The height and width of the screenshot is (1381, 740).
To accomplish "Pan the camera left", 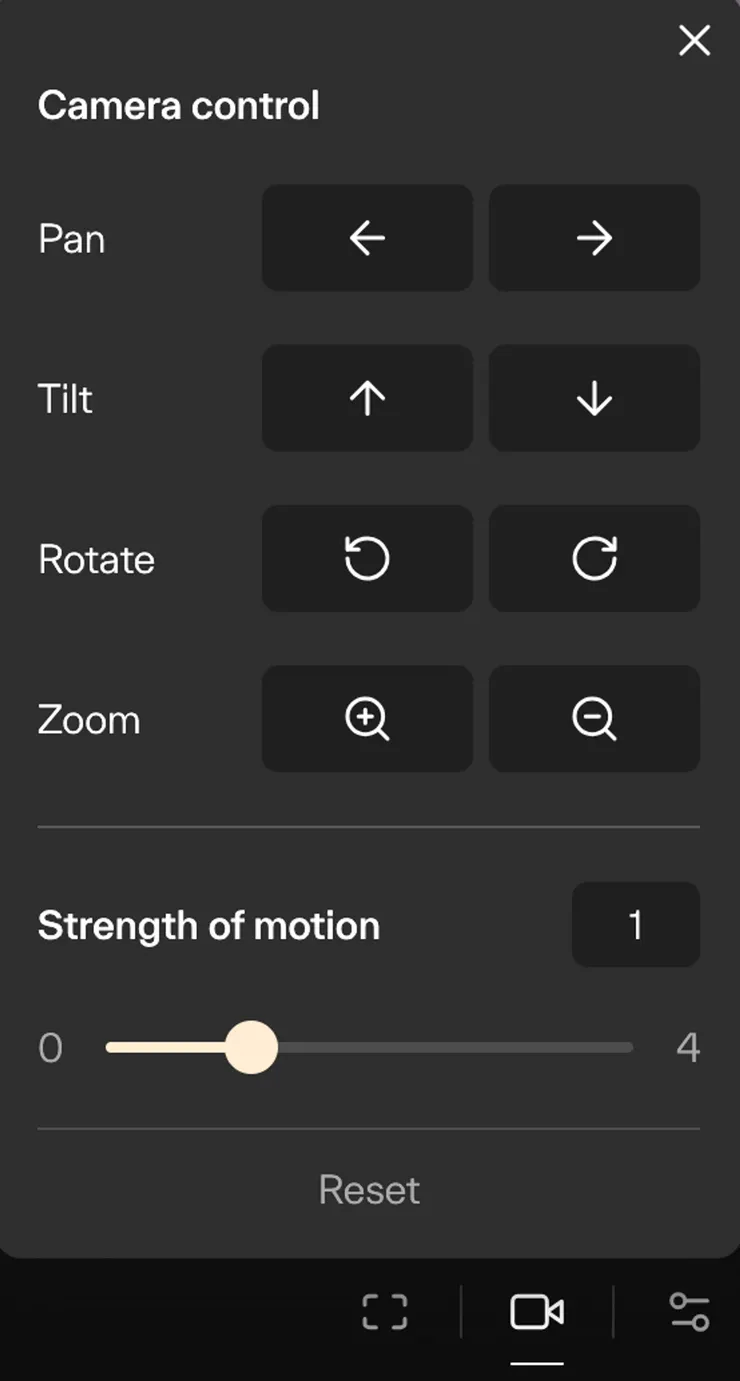I will pyautogui.click(x=367, y=238).
